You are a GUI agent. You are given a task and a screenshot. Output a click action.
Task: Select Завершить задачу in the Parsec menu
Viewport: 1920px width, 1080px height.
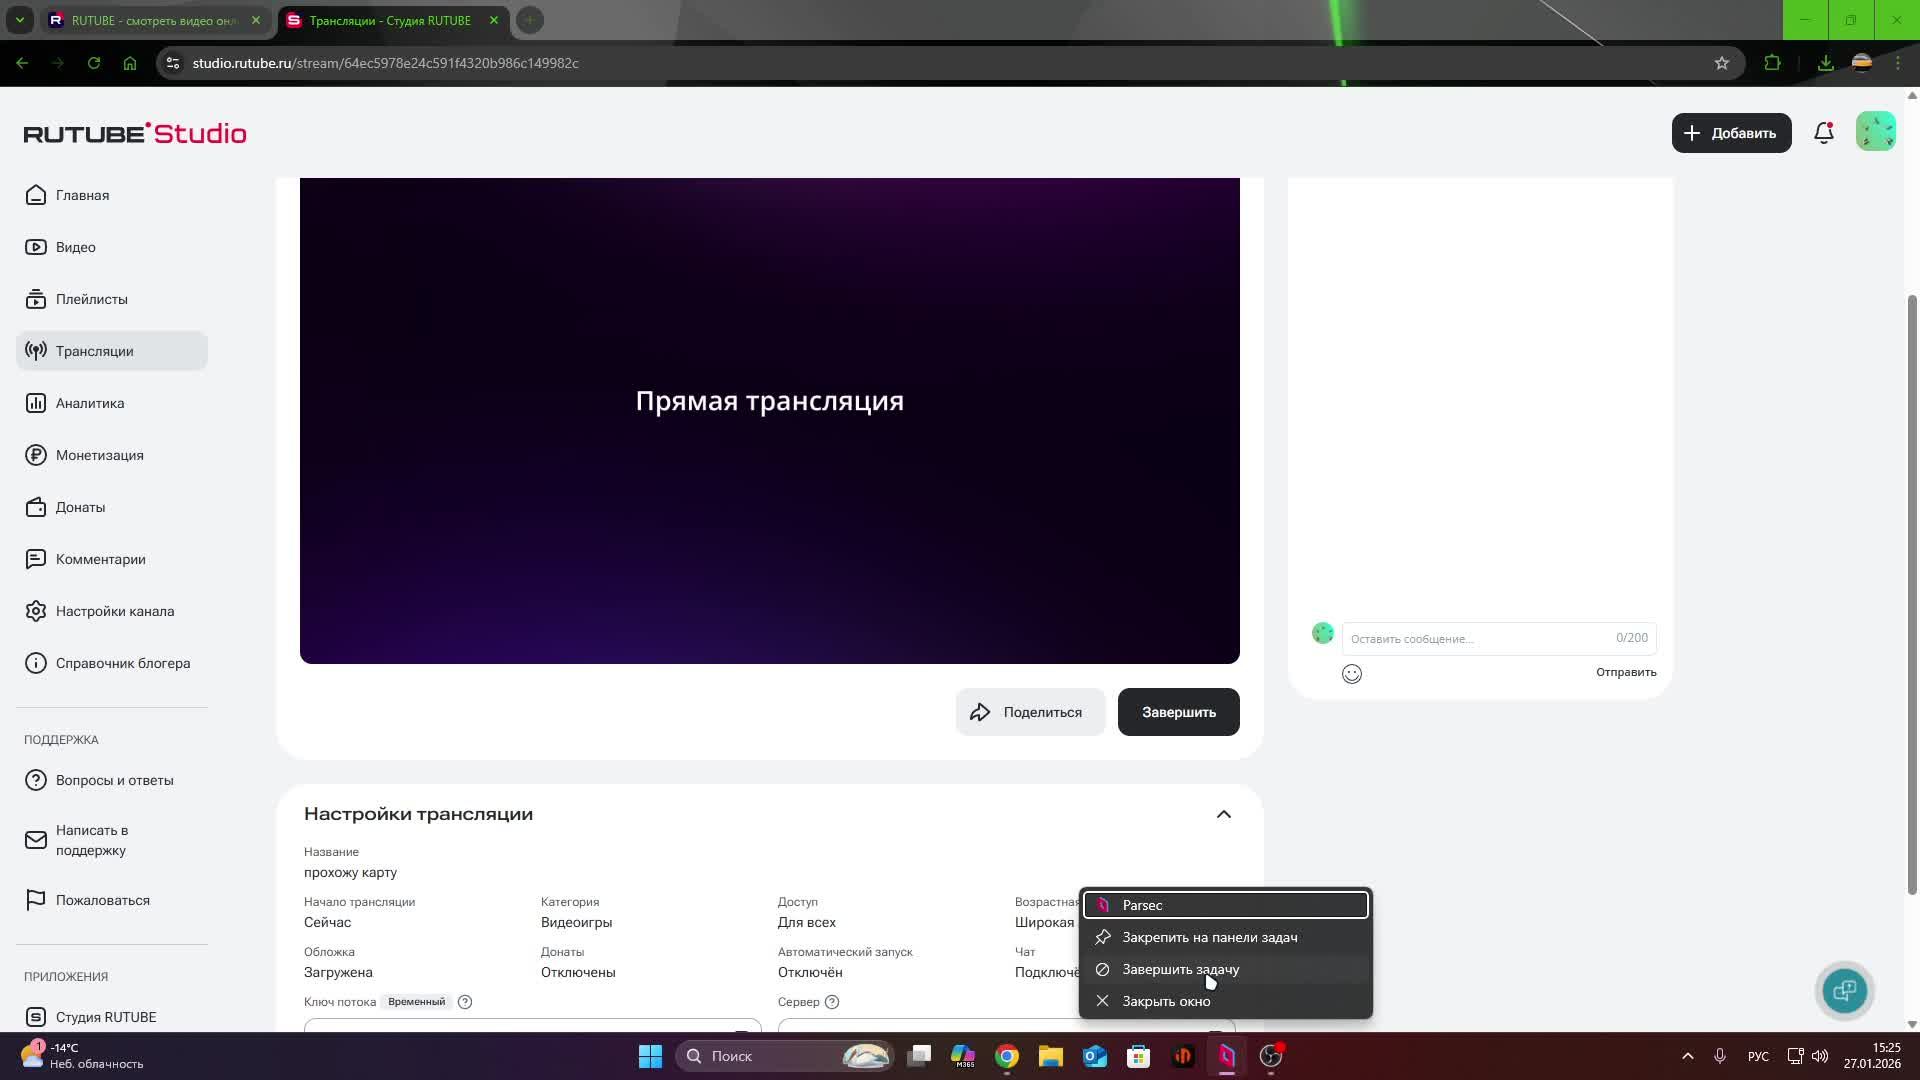1180,969
